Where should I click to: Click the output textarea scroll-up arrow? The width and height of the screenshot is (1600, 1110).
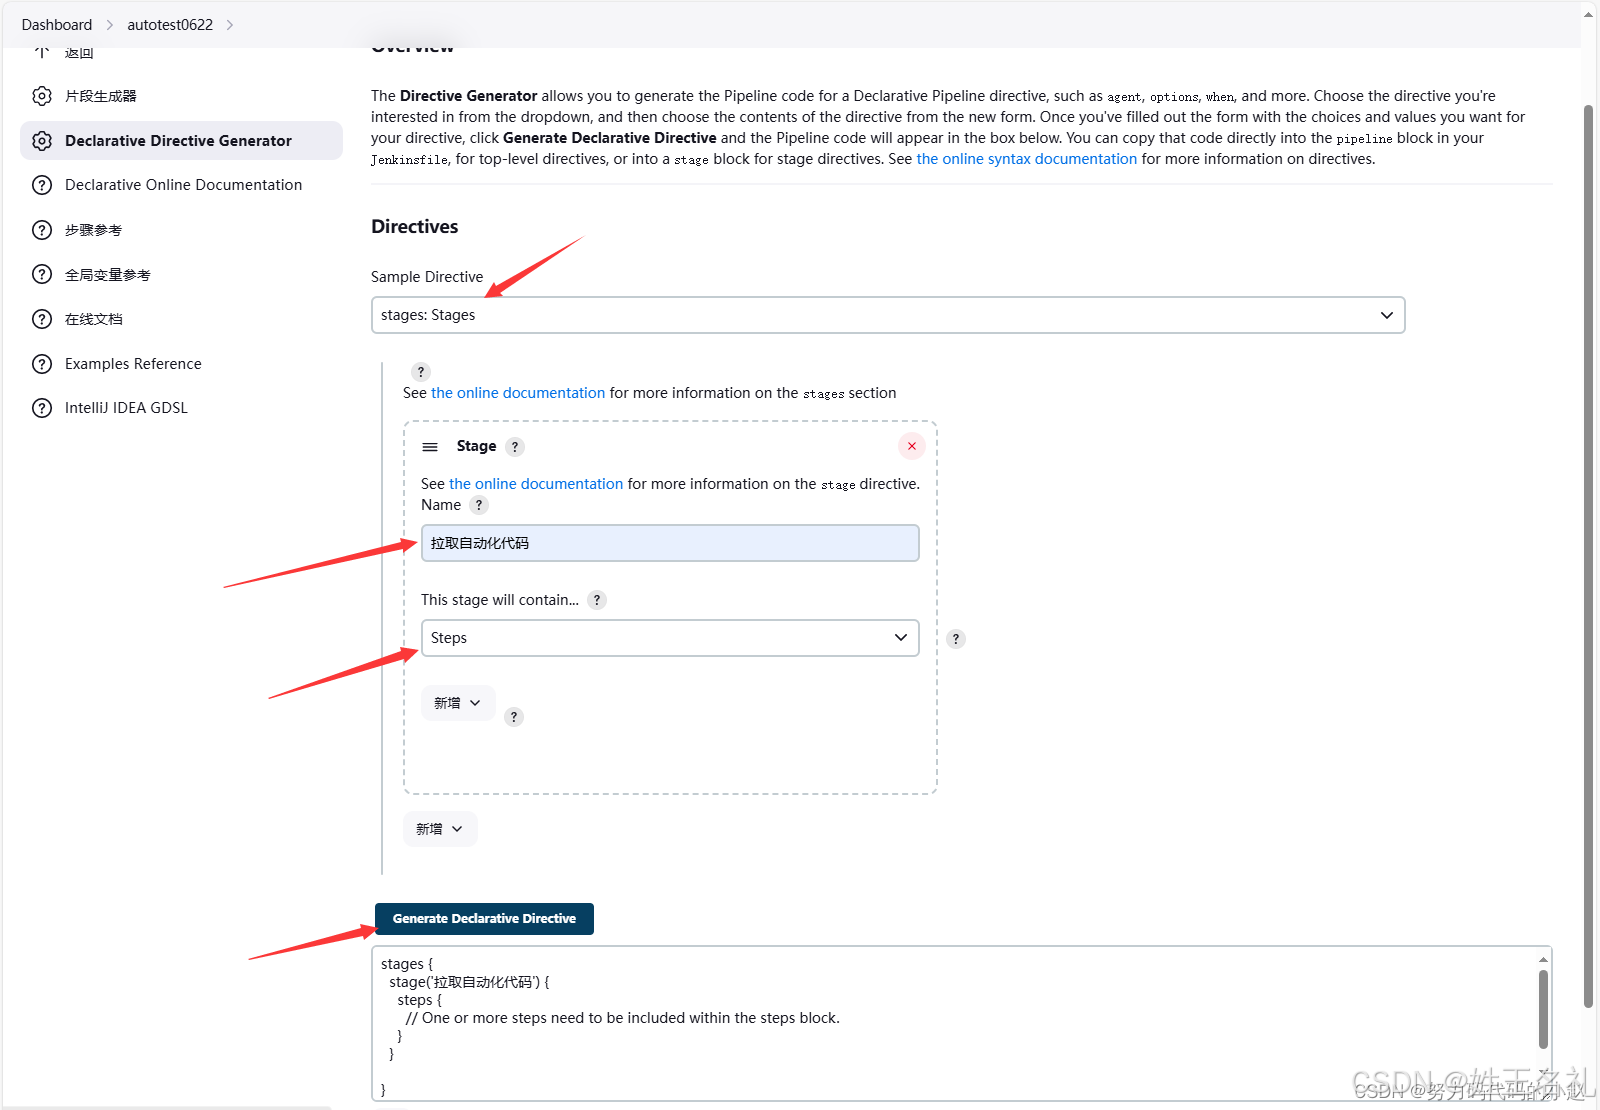(1543, 959)
